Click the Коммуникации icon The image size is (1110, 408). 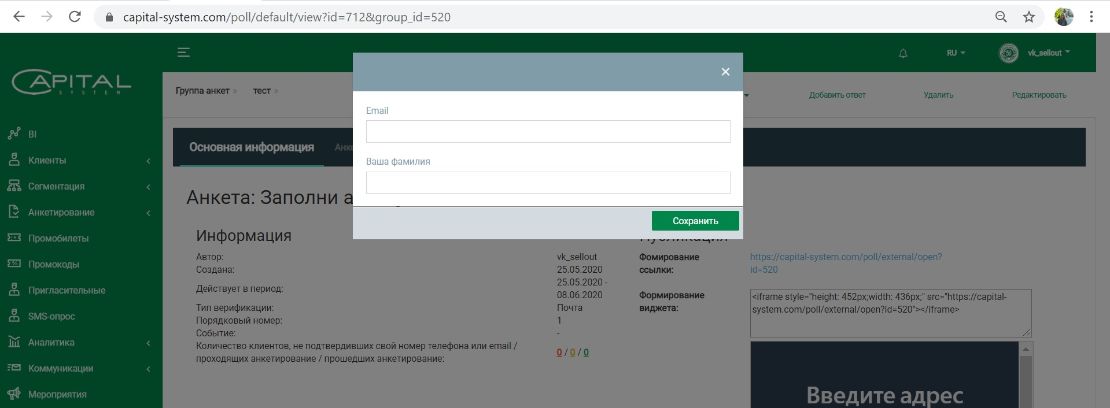(13, 368)
